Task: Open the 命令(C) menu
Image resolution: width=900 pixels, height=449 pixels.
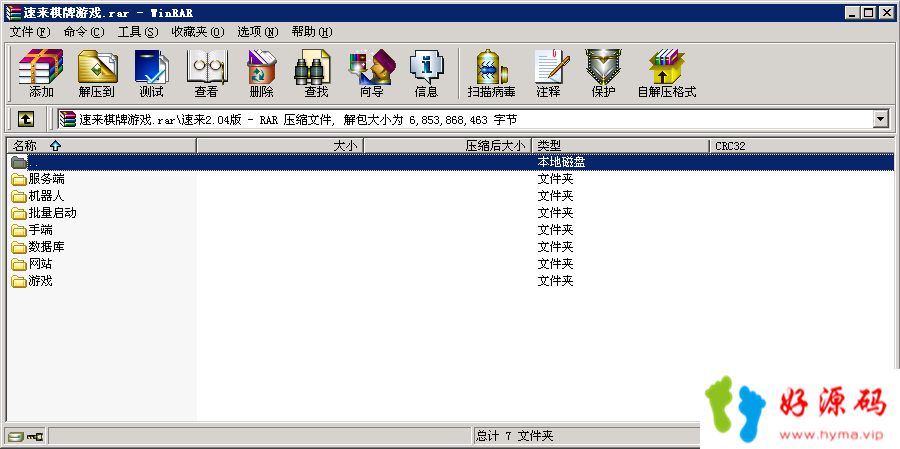Action: [84, 32]
